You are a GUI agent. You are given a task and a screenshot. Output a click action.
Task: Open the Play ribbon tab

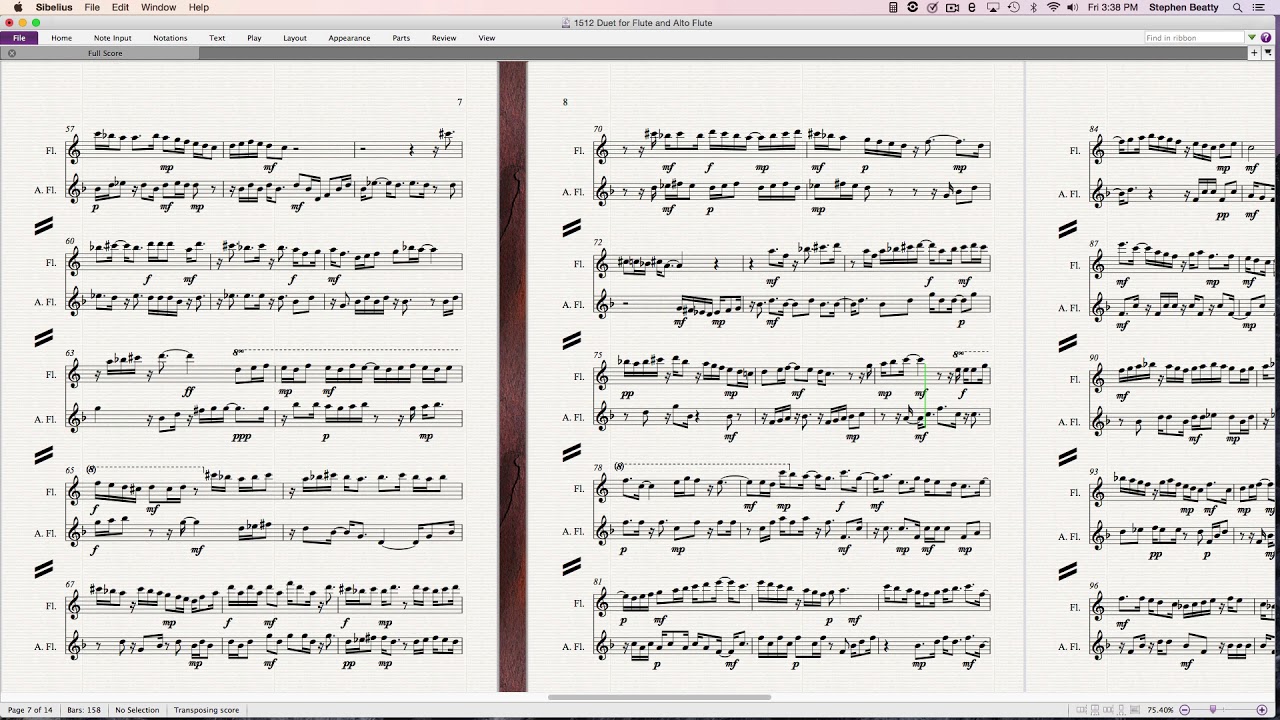[x=254, y=38]
